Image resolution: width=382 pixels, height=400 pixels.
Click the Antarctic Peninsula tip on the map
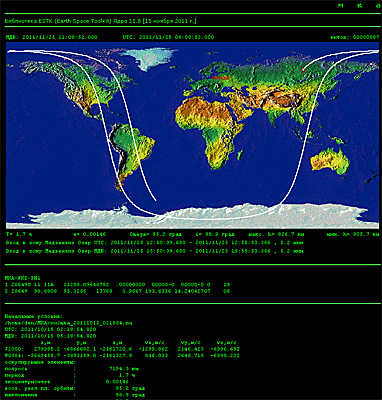tap(124, 207)
